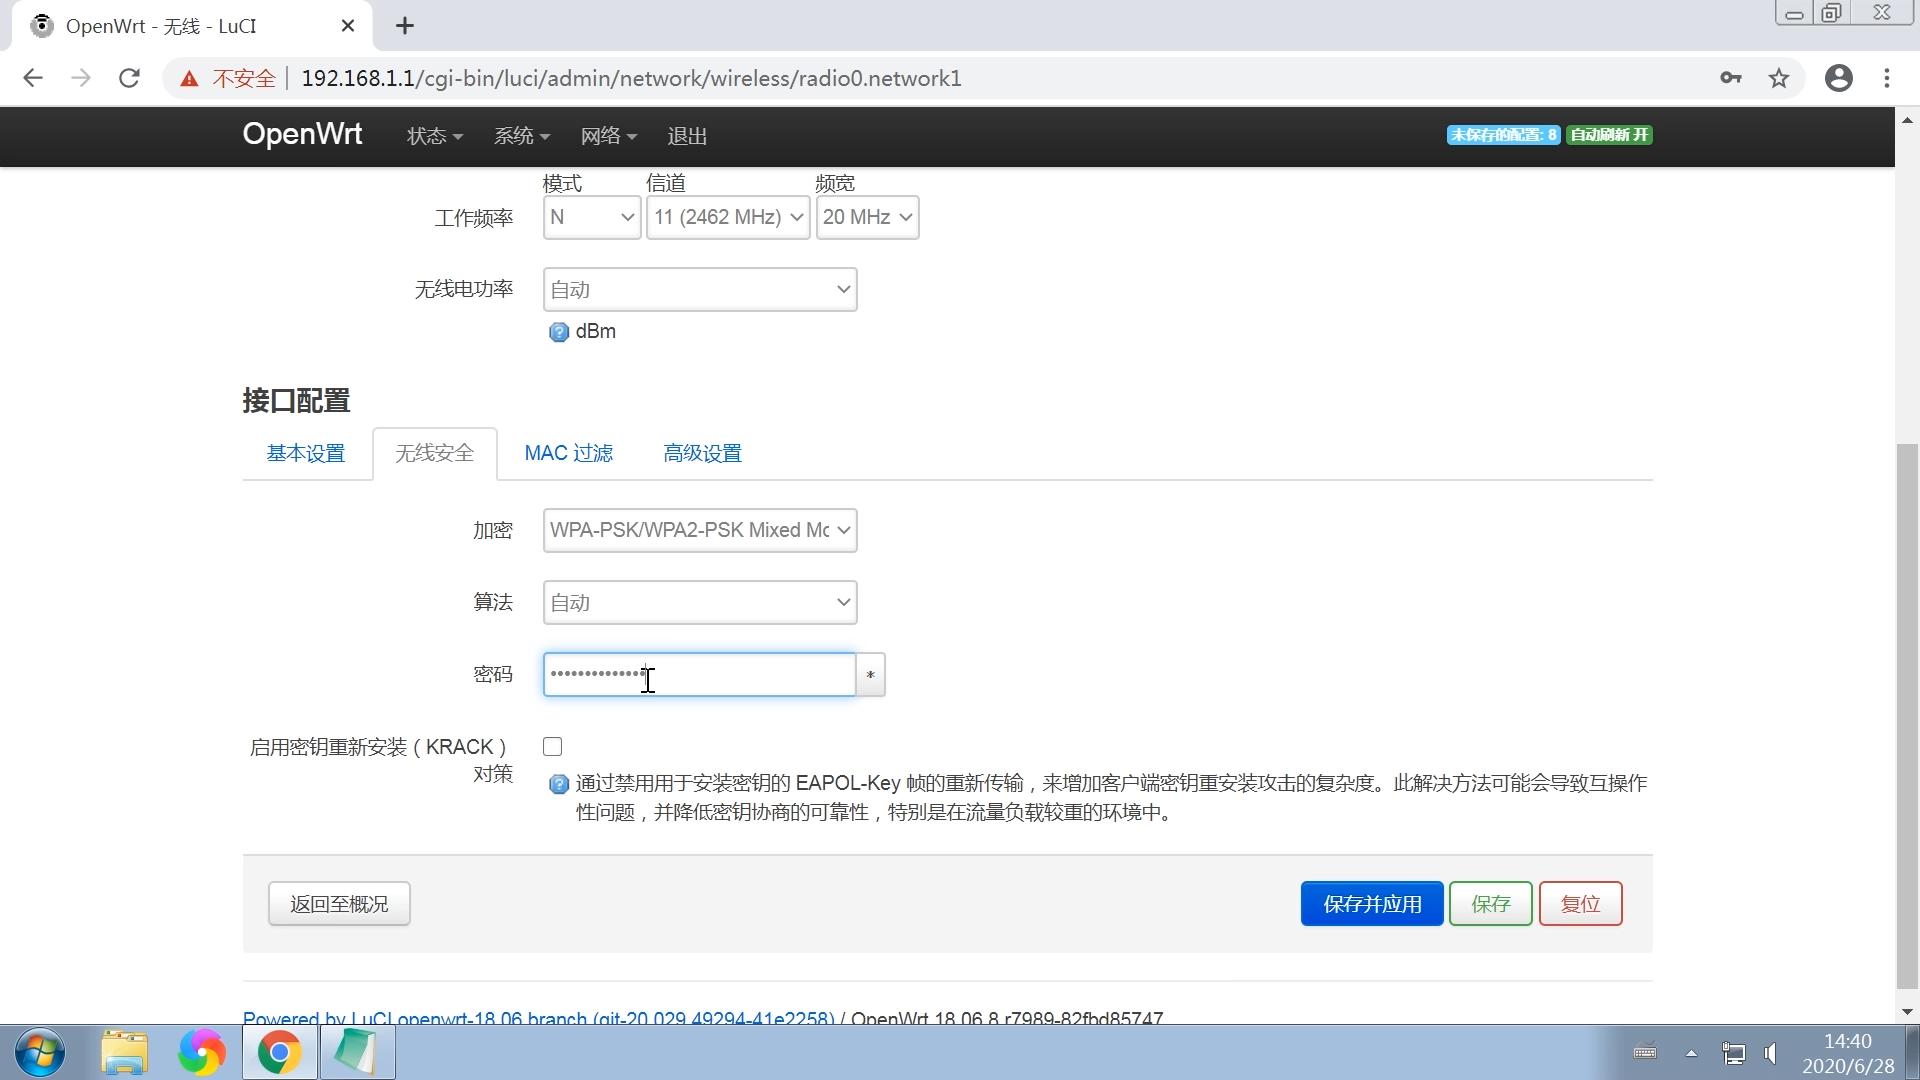Click the speaker icon in system tray
1920x1080 pixels.
click(1770, 1053)
